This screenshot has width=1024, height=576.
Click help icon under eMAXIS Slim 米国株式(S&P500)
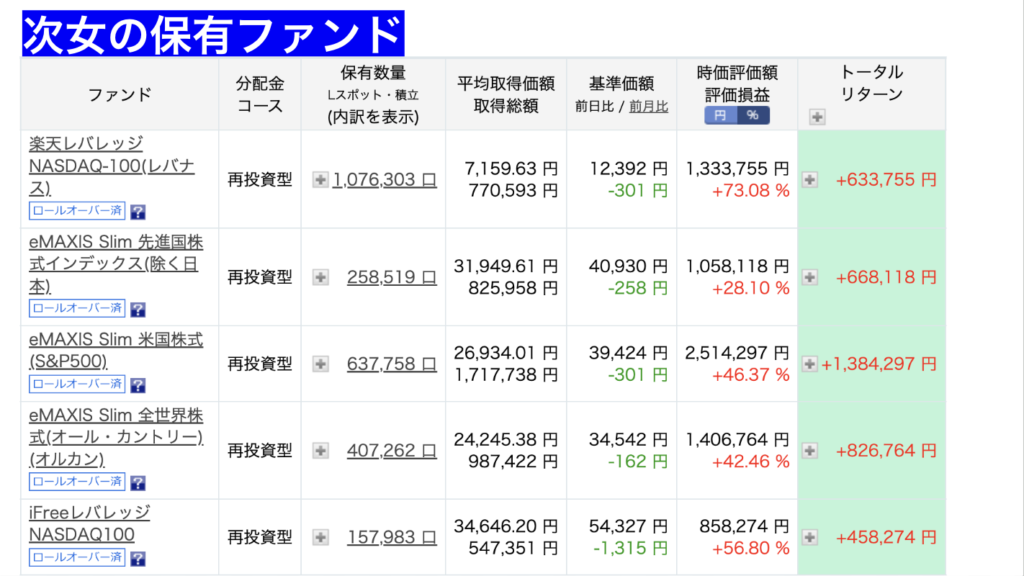(138, 385)
